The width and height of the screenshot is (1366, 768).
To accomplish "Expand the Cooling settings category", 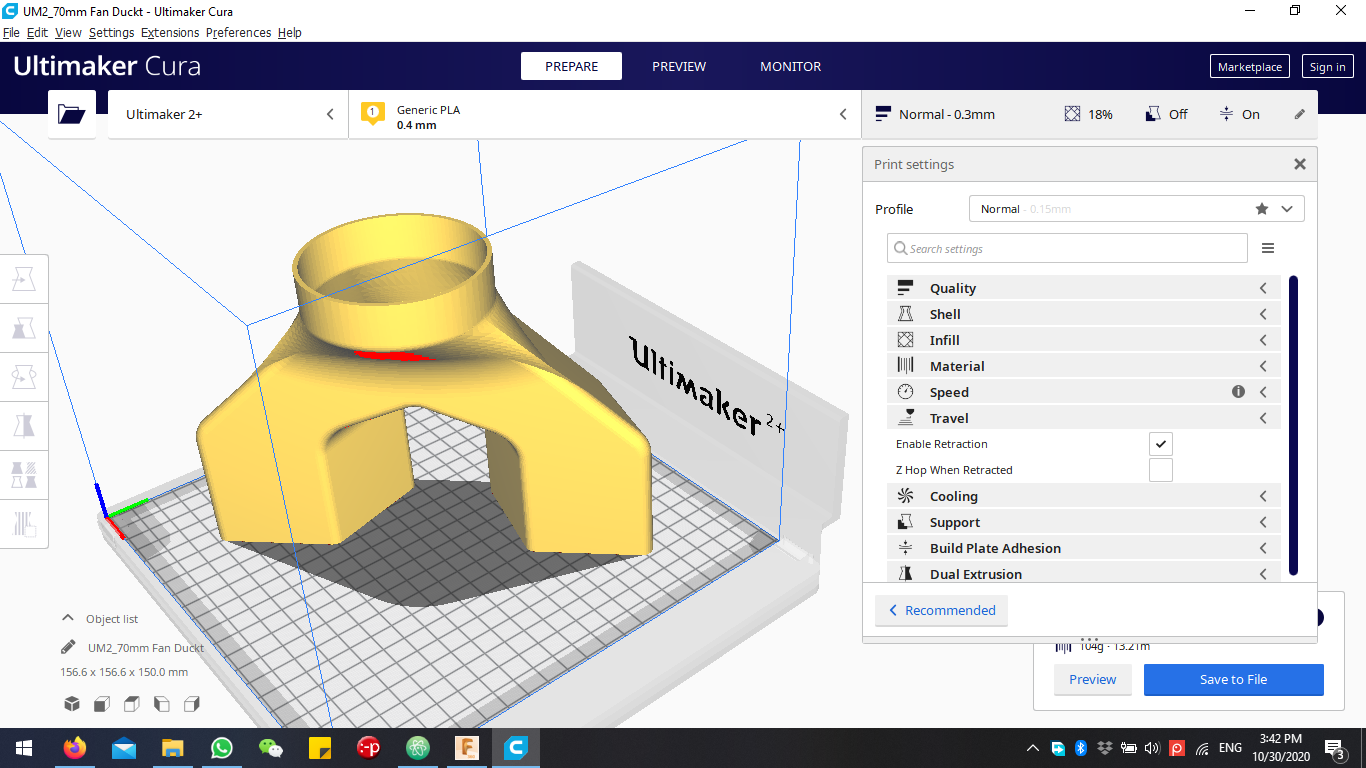I will click(x=1084, y=496).
